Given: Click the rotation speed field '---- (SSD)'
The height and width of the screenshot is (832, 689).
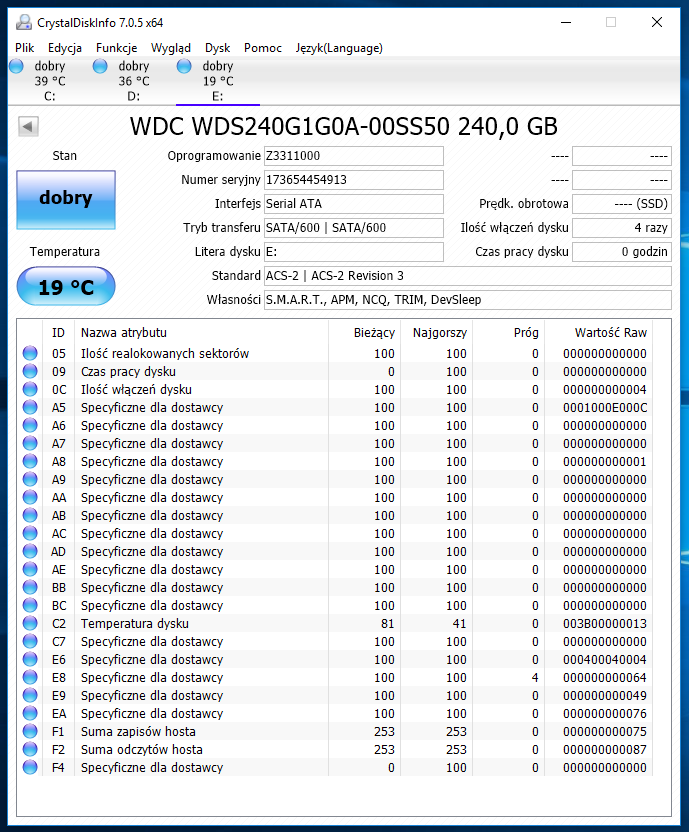Looking at the screenshot, I should (x=622, y=204).
